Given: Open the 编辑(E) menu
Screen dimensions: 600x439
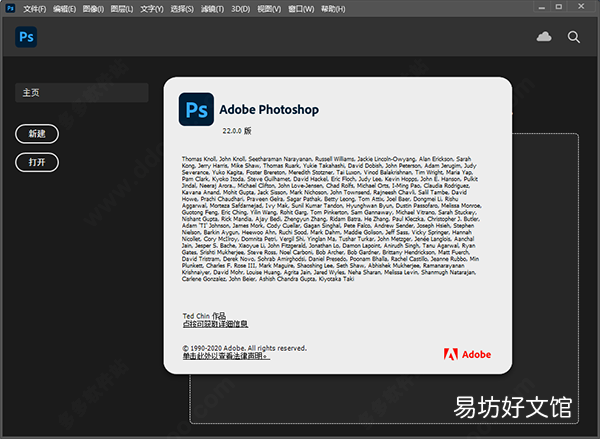Looking at the screenshot, I should pos(64,9).
